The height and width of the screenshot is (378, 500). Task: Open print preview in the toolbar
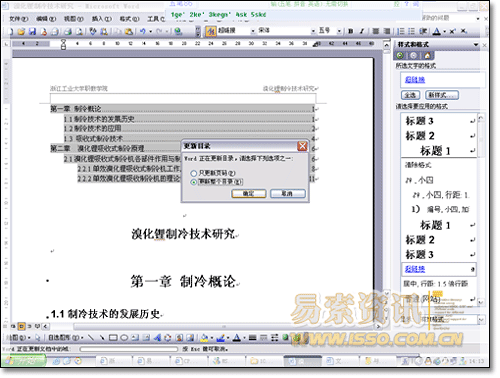pyautogui.click(x=79, y=31)
